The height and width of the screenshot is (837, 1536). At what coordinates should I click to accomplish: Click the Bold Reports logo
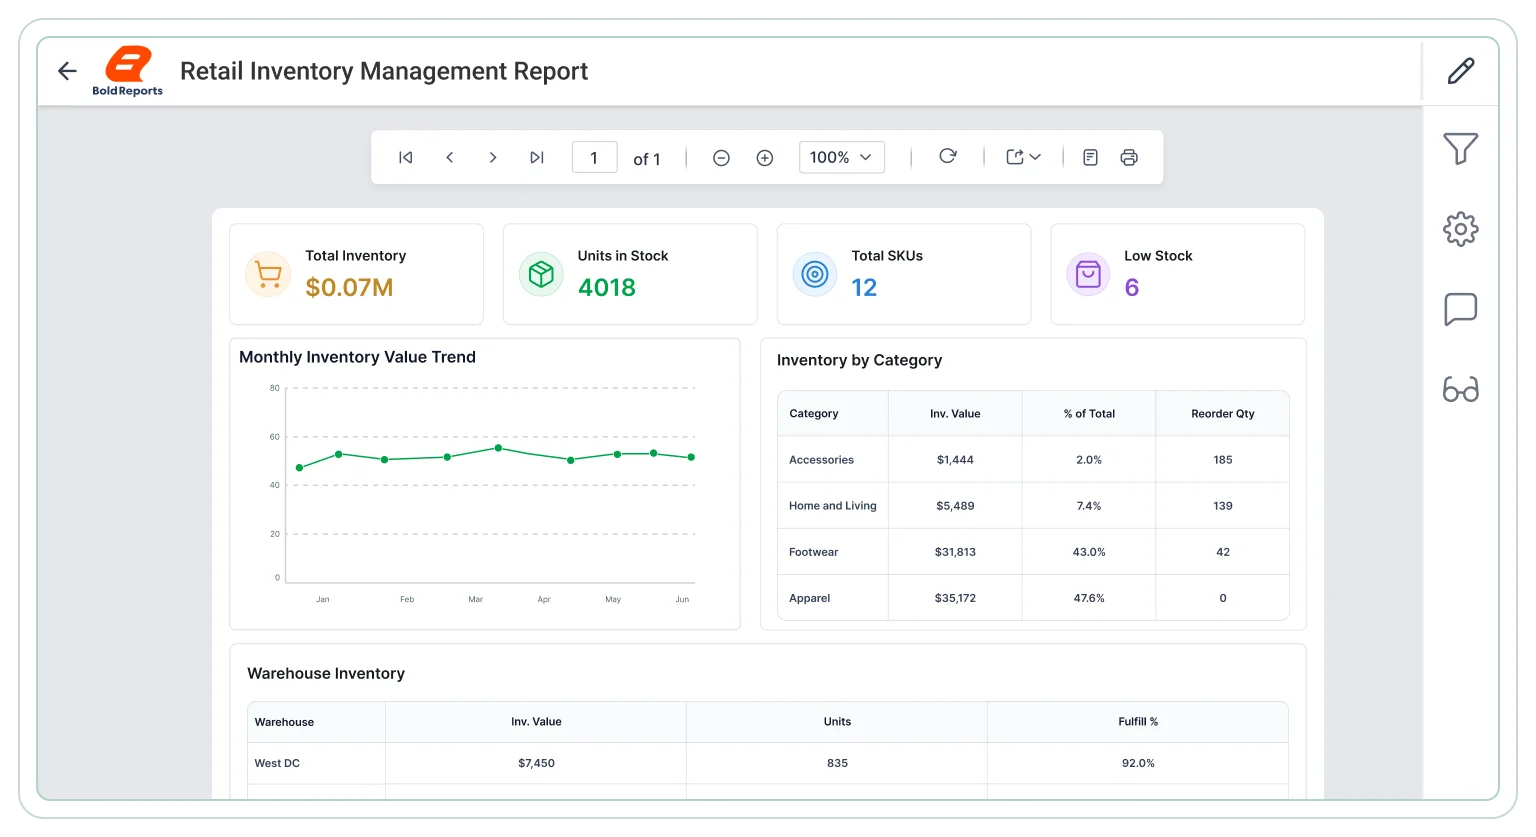128,71
